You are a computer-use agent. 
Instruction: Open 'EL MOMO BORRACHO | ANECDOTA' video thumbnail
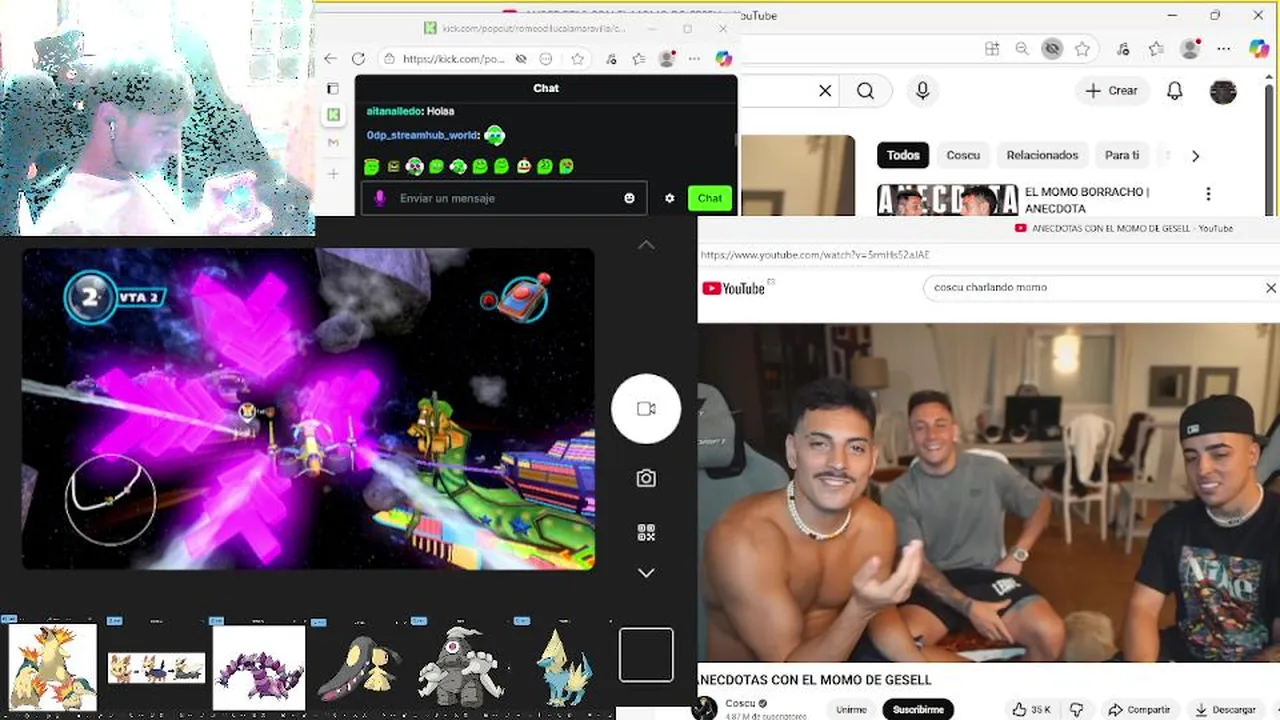pyautogui.click(x=946, y=200)
